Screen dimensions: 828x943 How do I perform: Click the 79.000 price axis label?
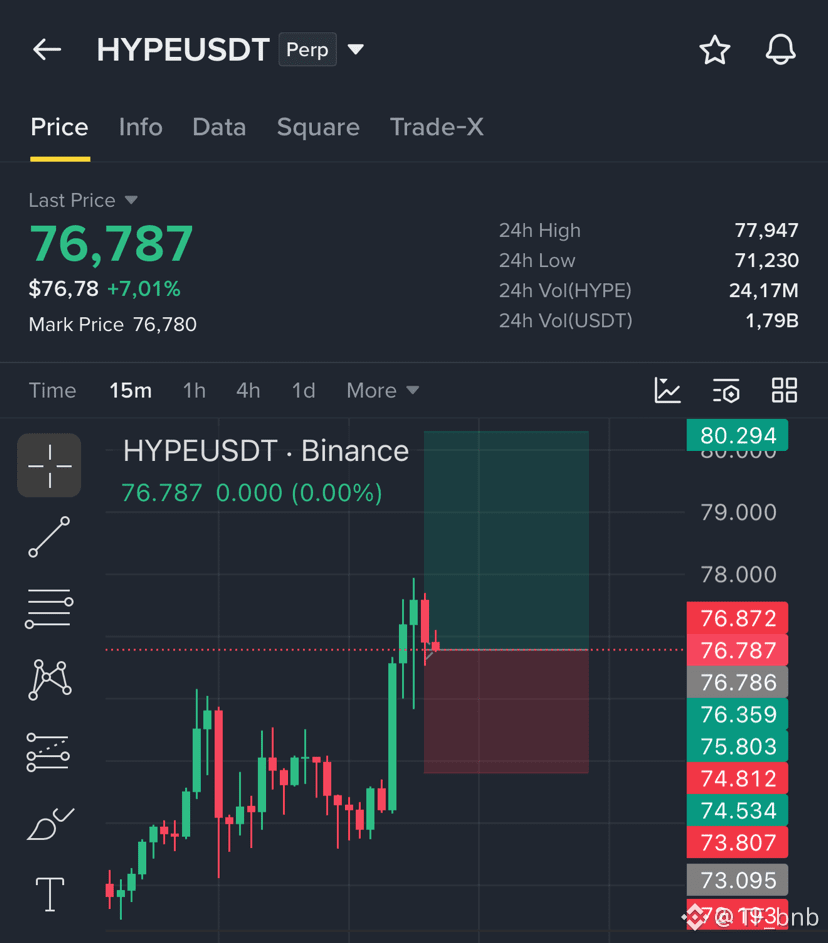pos(738,512)
